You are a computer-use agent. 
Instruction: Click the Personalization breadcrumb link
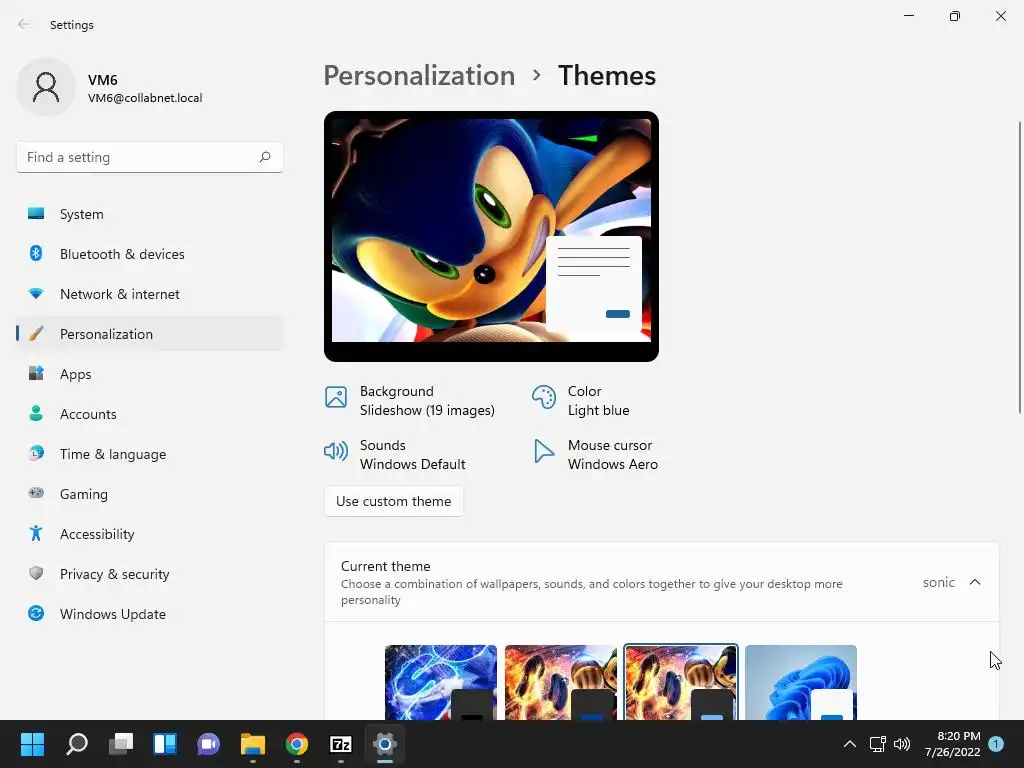[419, 76]
